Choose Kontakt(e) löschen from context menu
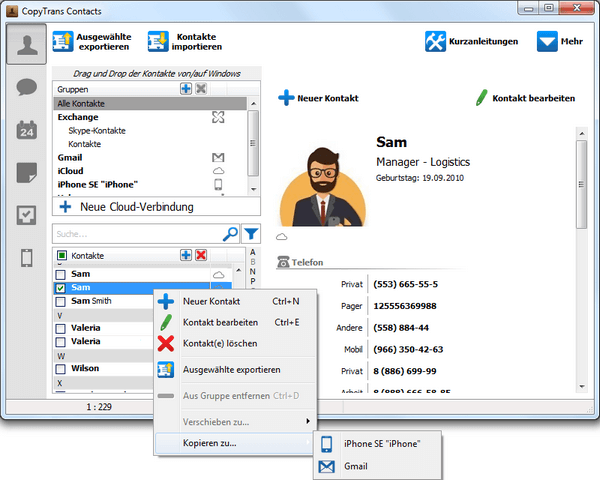Viewport: 600px width, 480px height. tap(235, 343)
